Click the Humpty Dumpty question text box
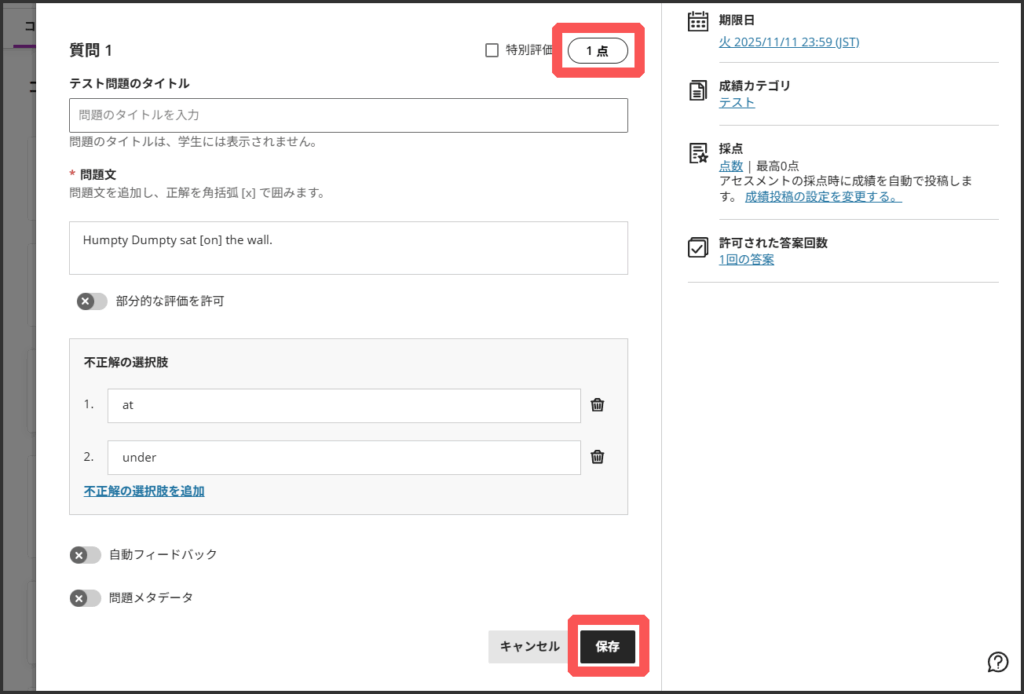1024x694 pixels. tap(348, 247)
